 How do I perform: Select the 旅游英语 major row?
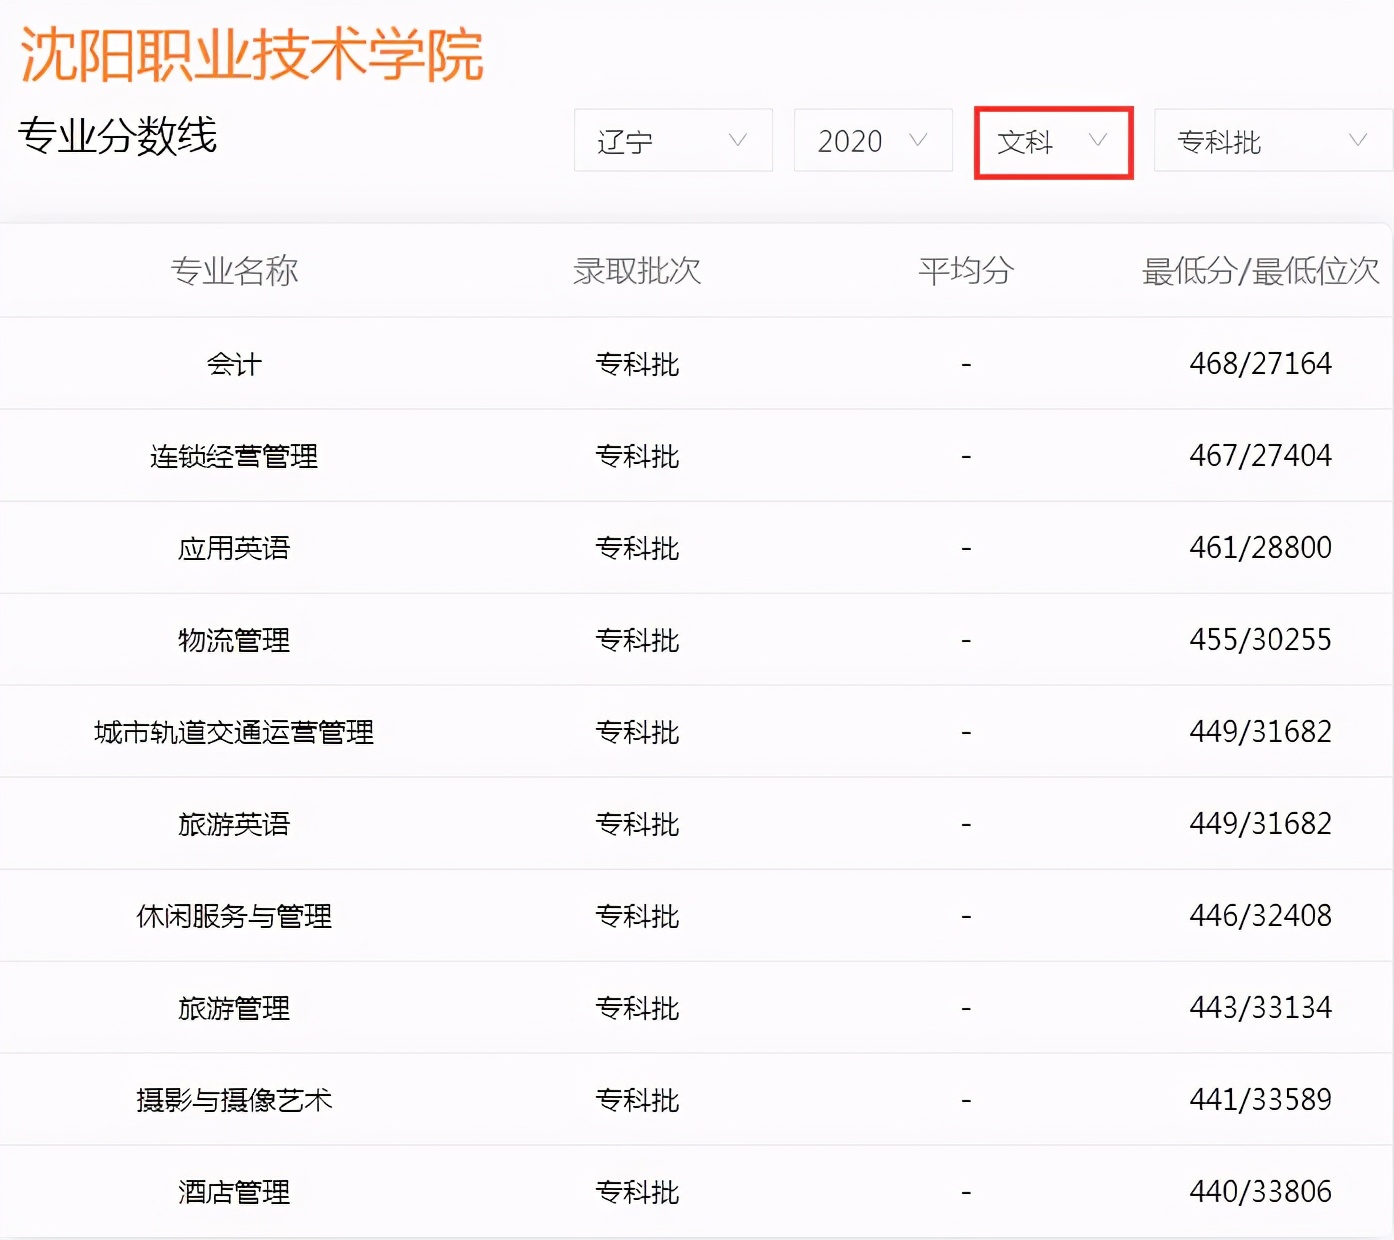tap(235, 823)
